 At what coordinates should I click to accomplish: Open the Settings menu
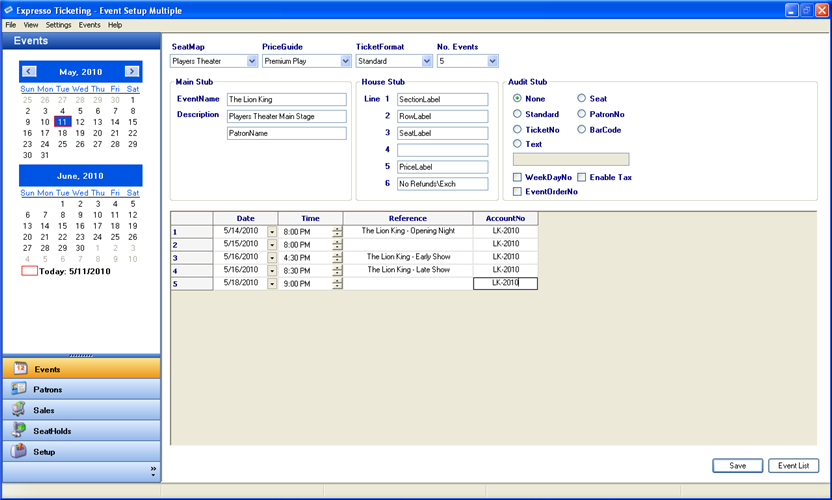(58, 25)
